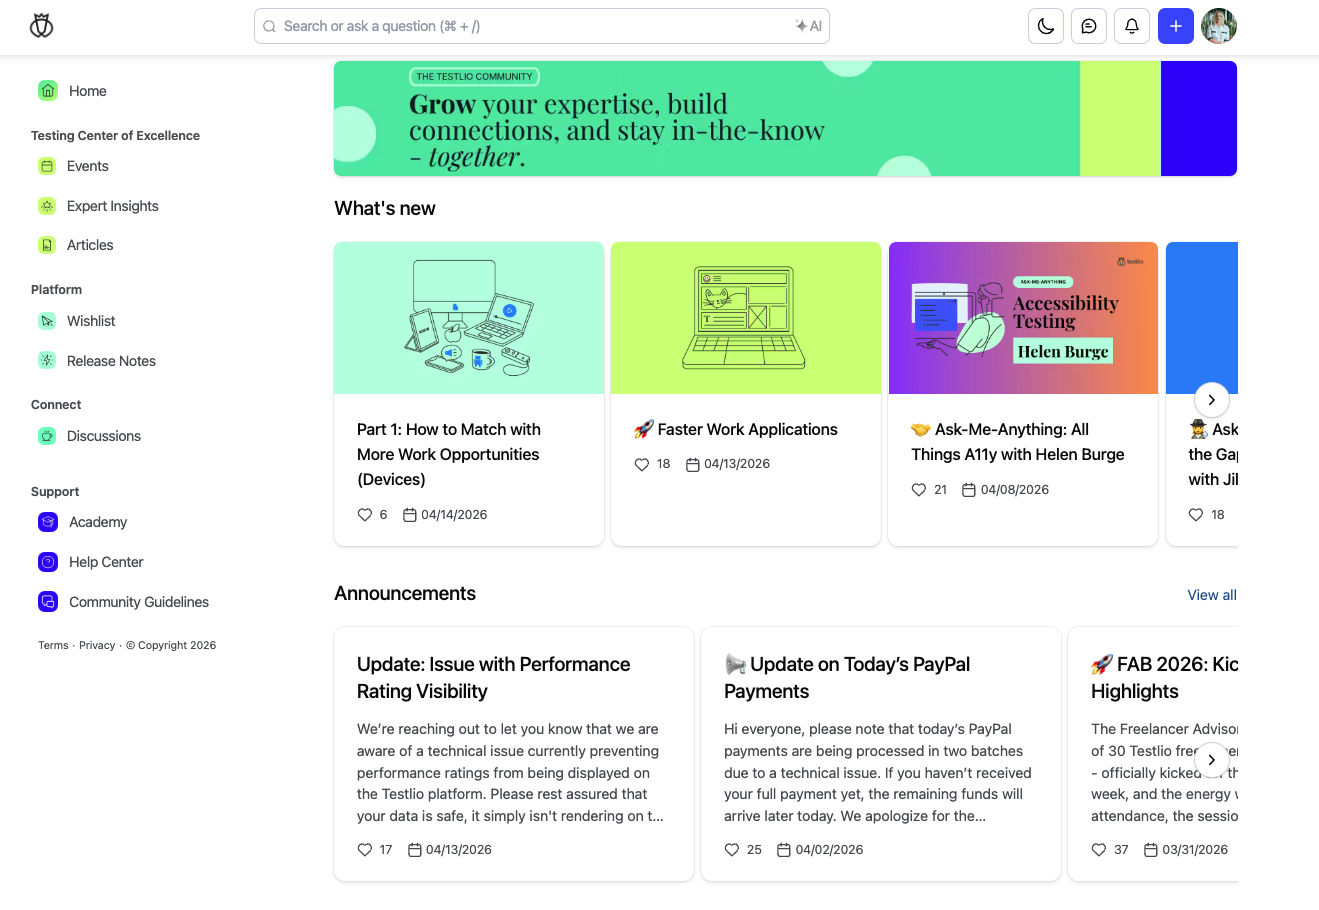Screen dimensions: 1319x910
Task: Like the FAB 2026 announcement heart
Action: pos(1099,850)
